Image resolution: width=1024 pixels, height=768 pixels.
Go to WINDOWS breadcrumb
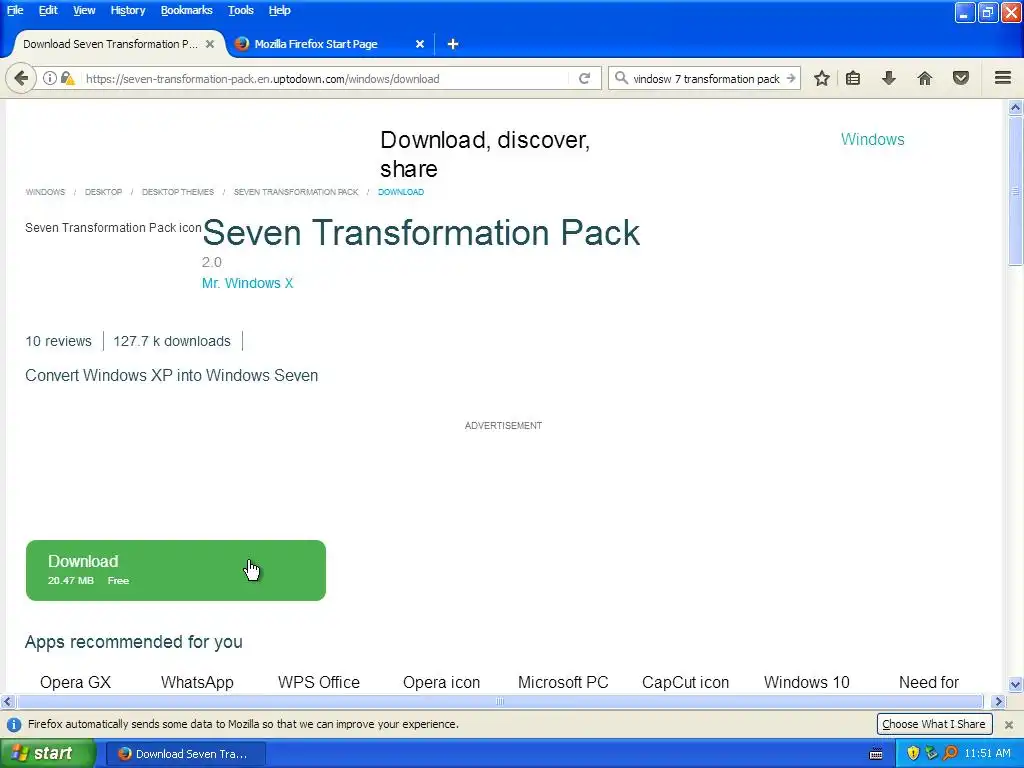[x=45, y=192]
